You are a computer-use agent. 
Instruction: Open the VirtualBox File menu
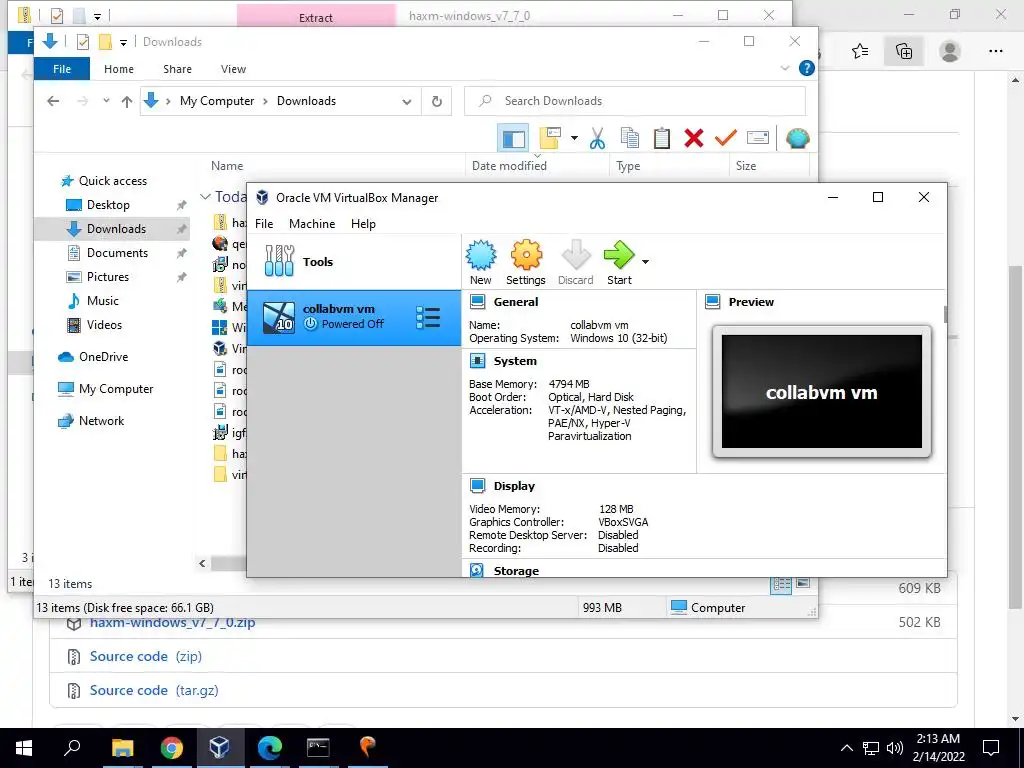264,223
